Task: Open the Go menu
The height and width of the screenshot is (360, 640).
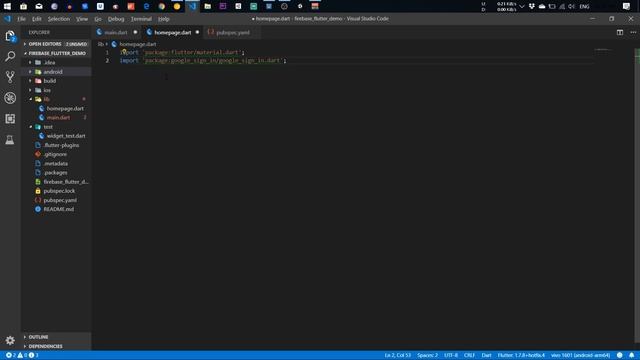Action: click(98, 19)
